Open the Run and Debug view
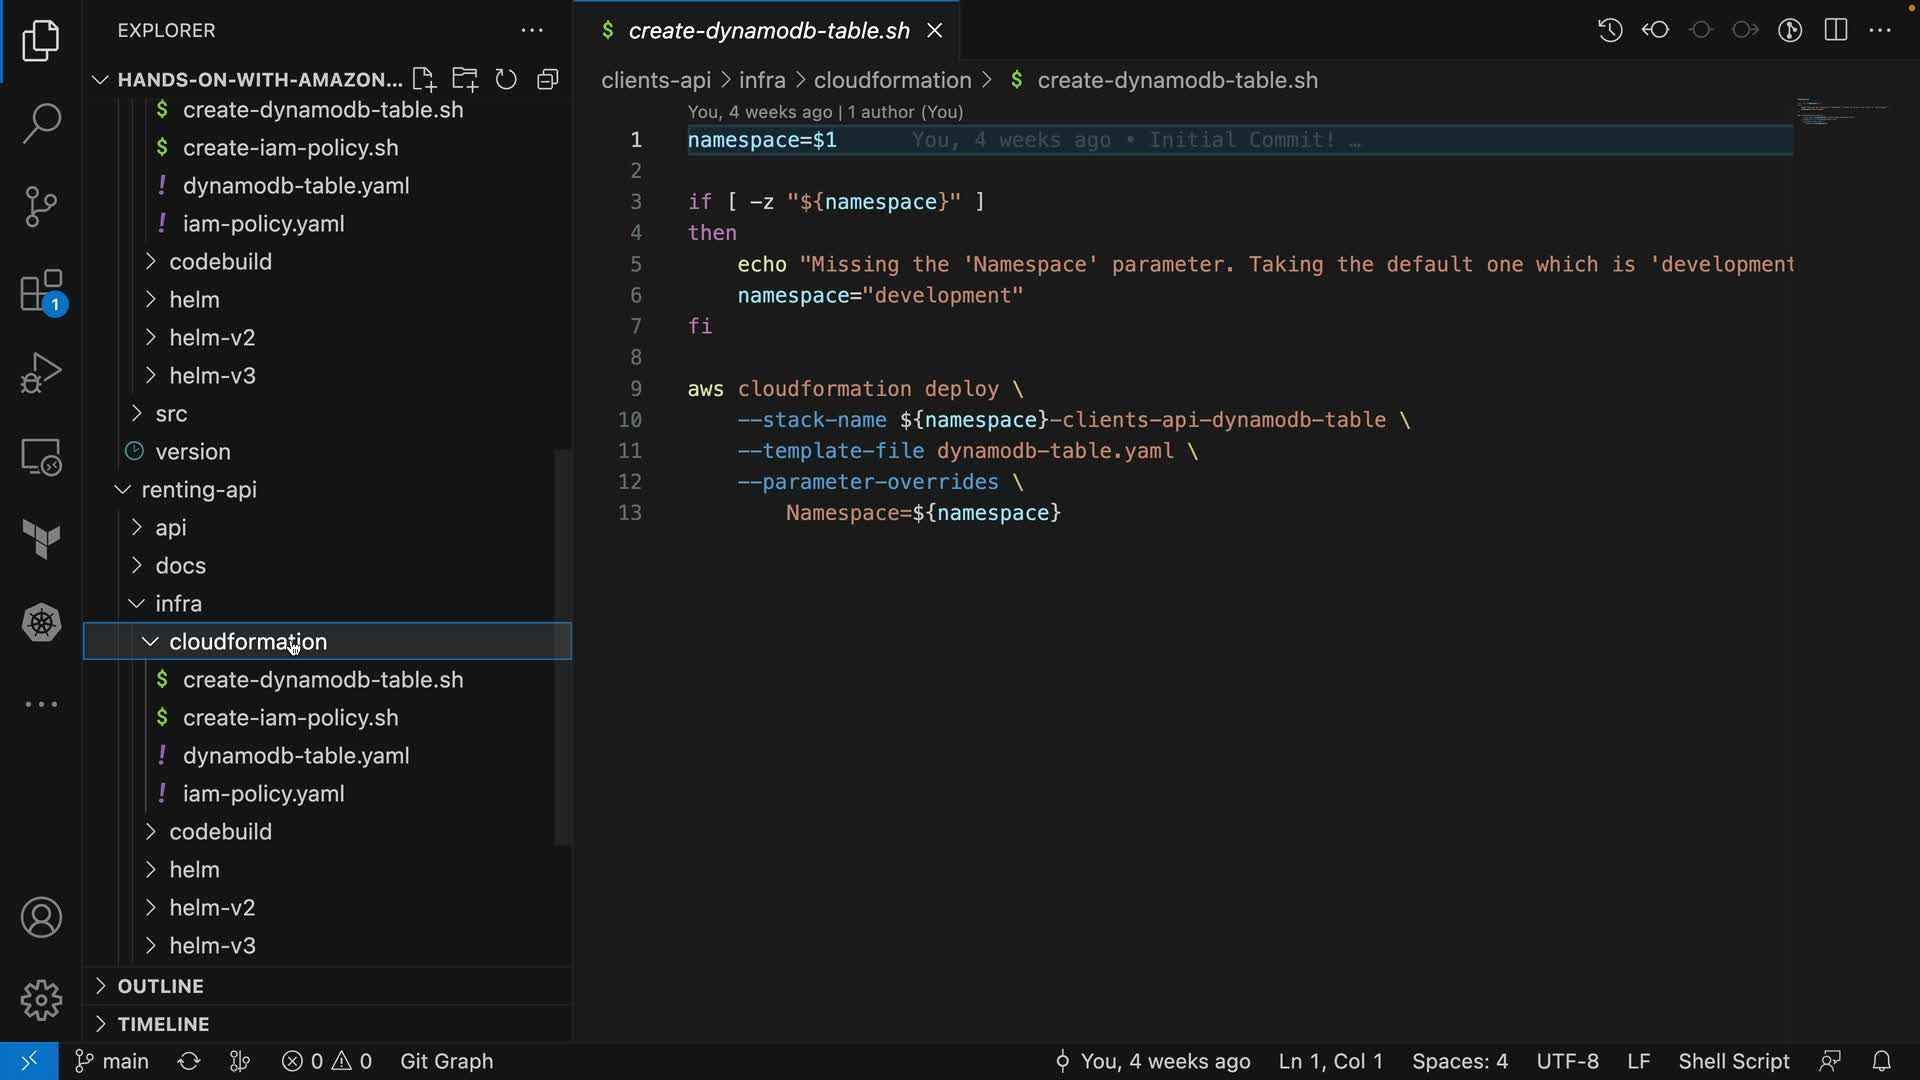 (41, 374)
